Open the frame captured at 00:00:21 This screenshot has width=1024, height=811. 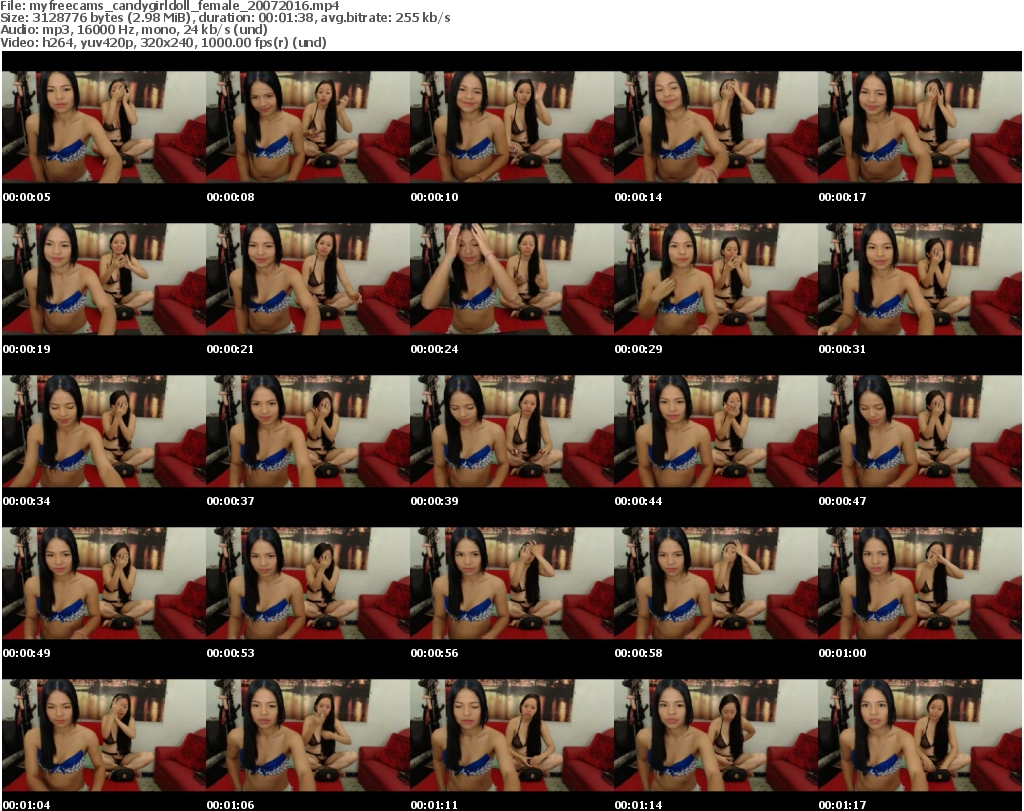coord(308,279)
